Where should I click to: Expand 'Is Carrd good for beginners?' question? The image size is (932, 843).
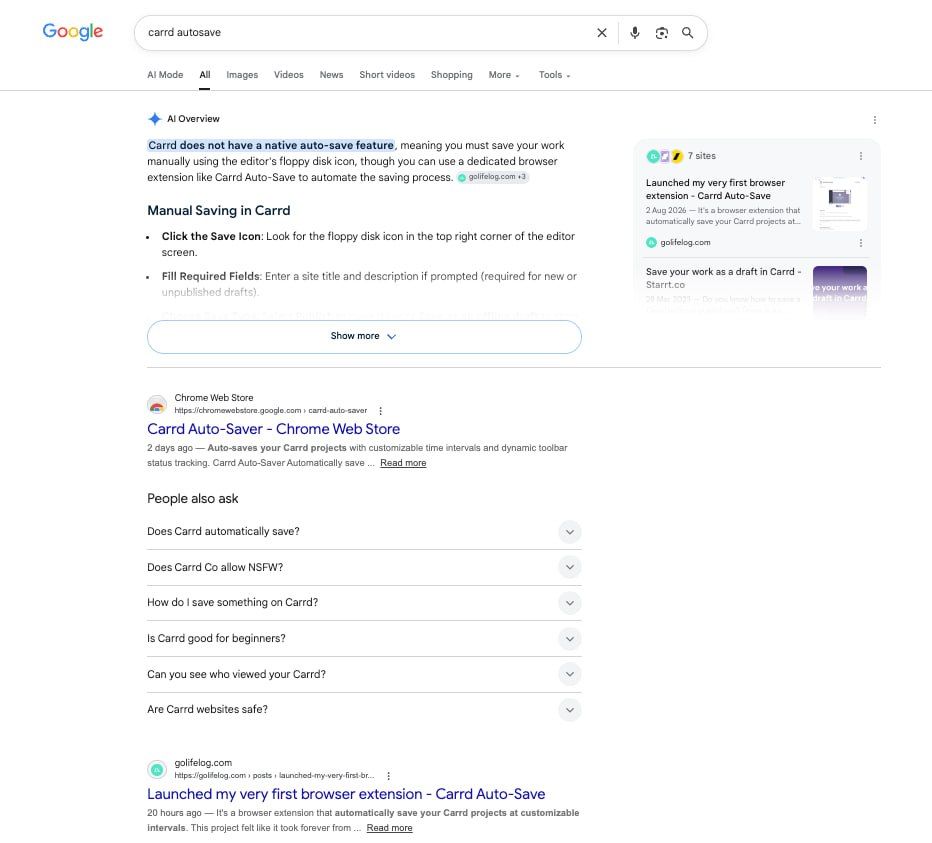tap(364, 638)
